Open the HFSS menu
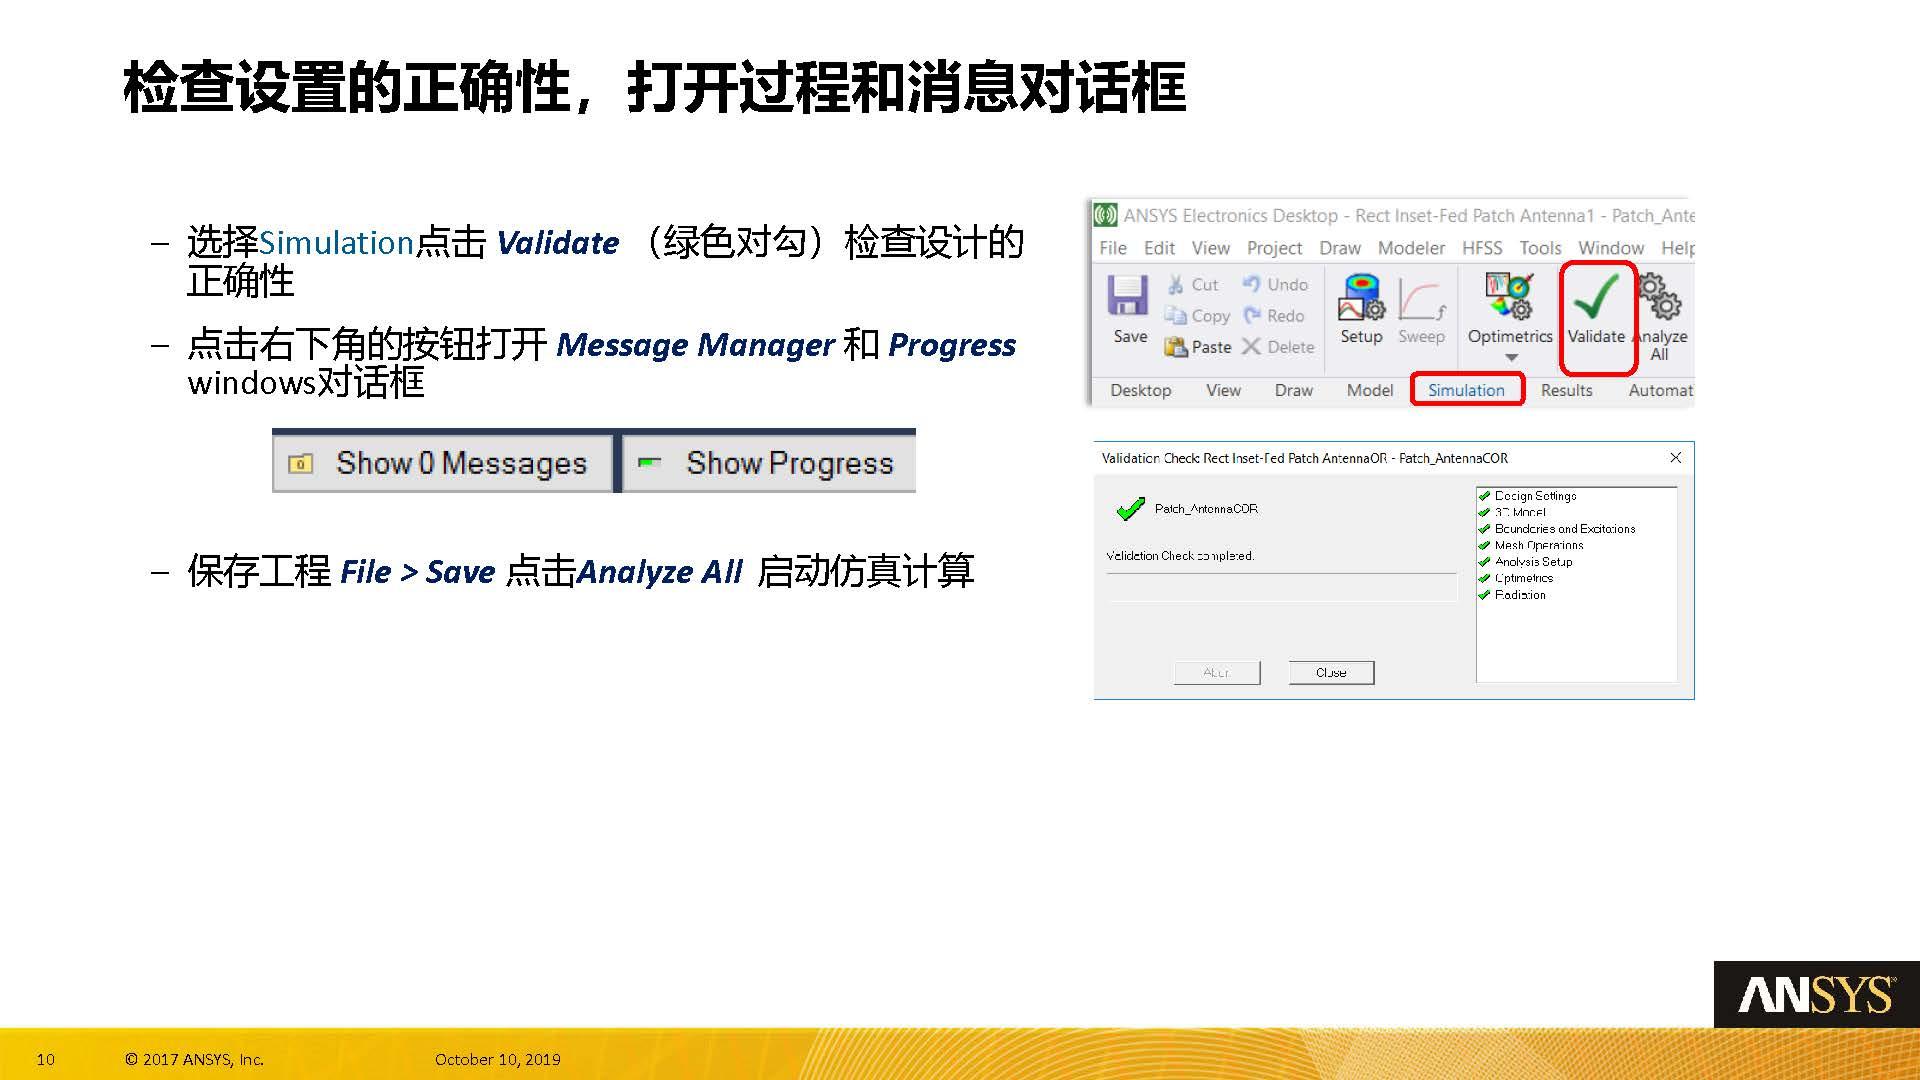Image resolution: width=1920 pixels, height=1080 pixels. pyautogui.click(x=1482, y=247)
